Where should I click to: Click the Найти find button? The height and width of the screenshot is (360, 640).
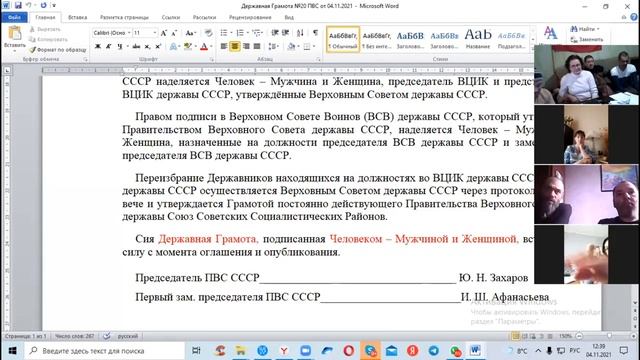pyautogui.click(x=584, y=29)
